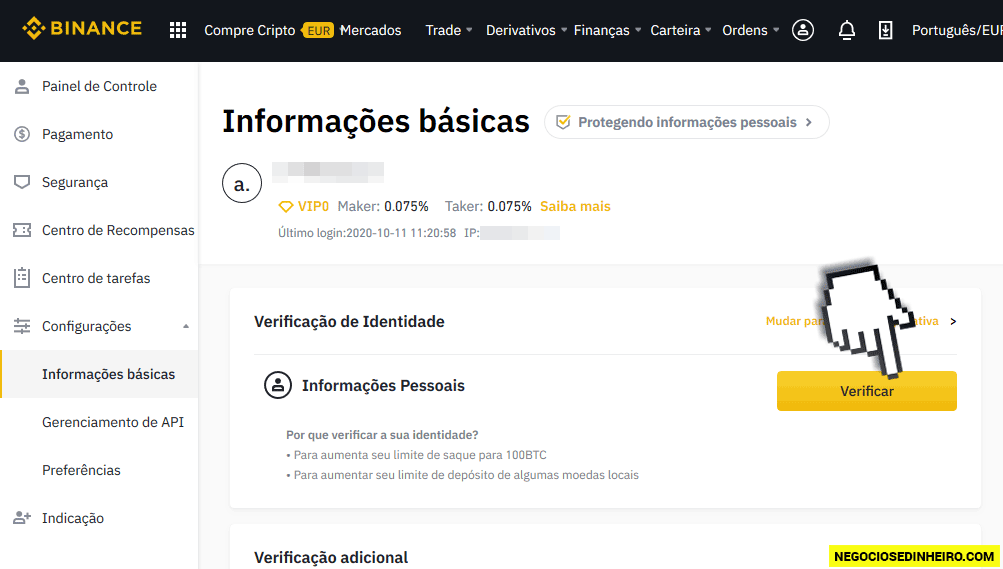Click the Configurações sliders icon
The height and width of the screenshot is (569, 1003).
22,326
